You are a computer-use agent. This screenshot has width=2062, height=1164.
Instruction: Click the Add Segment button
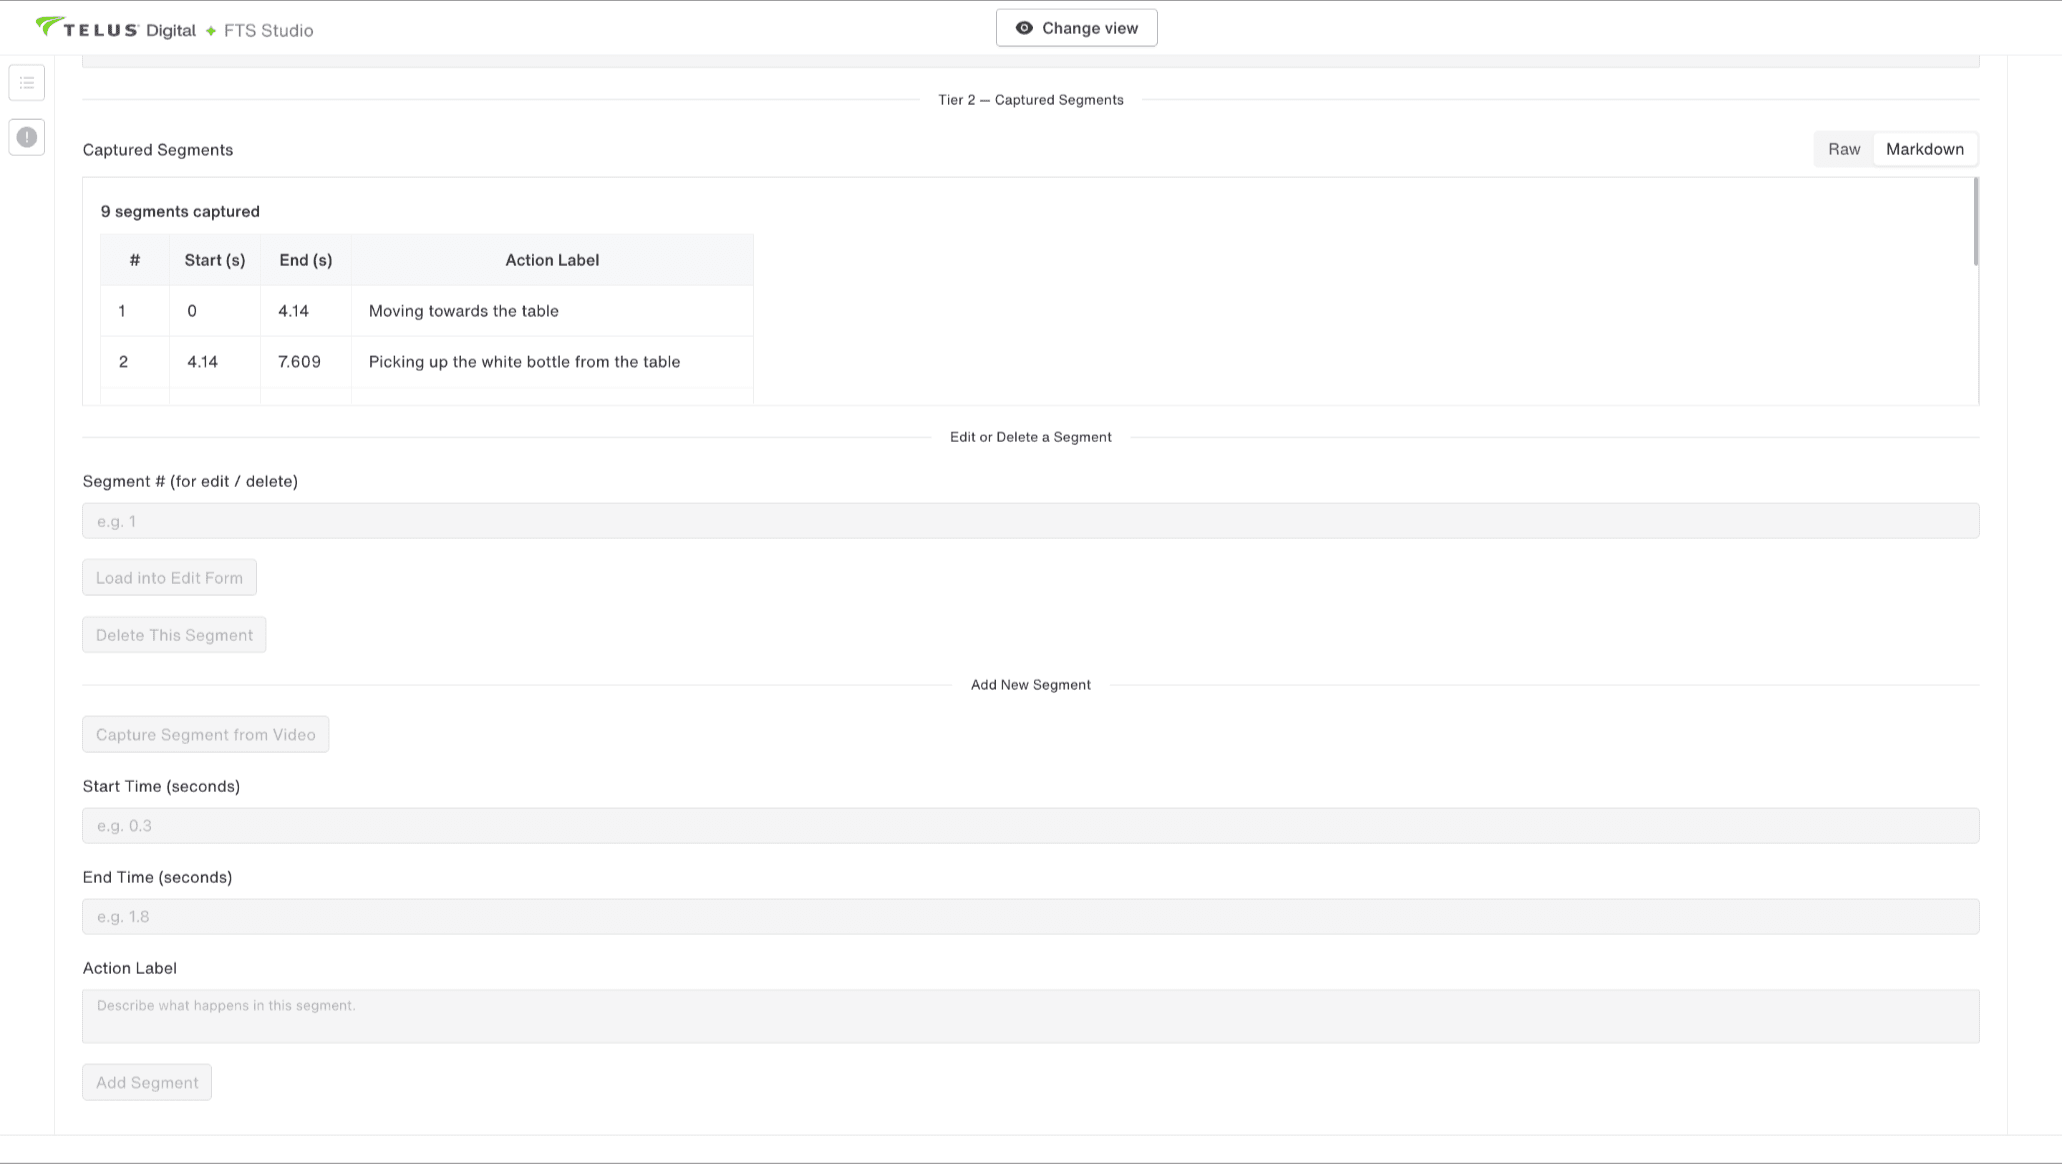[x=147, y=1082]
